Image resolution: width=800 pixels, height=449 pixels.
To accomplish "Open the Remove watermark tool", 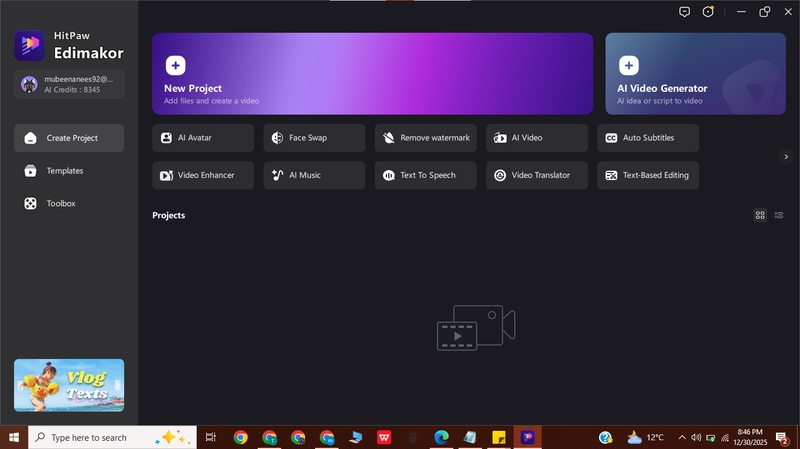I will click(x=426, y=138).
